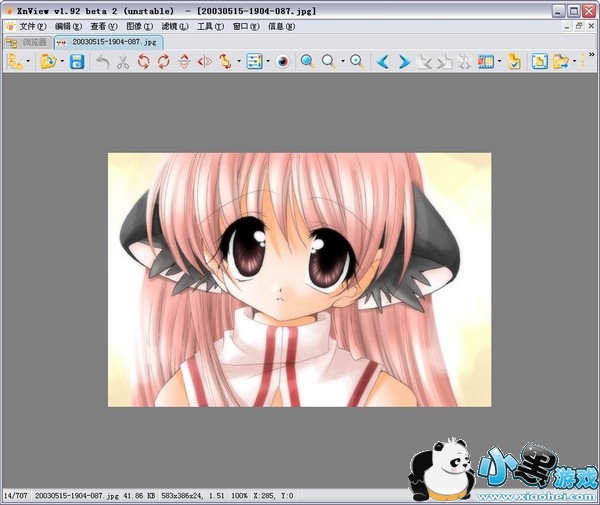This screenshot has width=600, height=505.
Task: Click the Undo arrow icon
Action: point(102,62)
